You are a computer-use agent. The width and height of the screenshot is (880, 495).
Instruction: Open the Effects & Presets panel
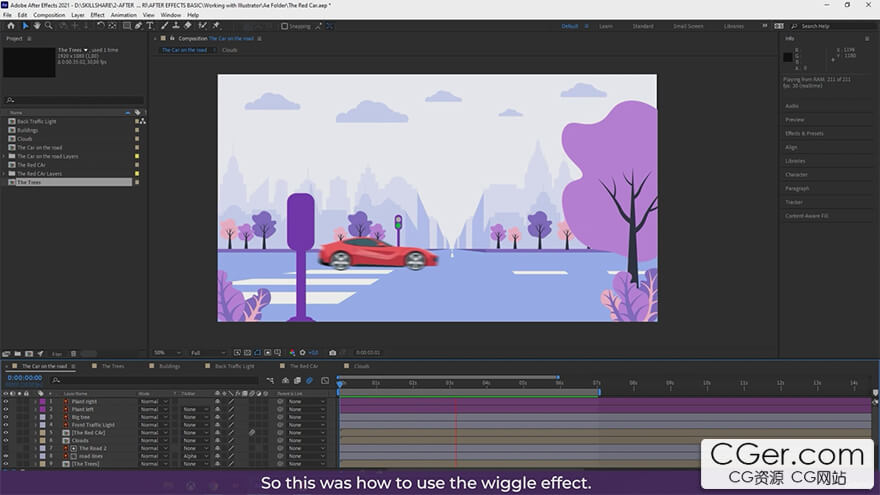click(804, 133)
